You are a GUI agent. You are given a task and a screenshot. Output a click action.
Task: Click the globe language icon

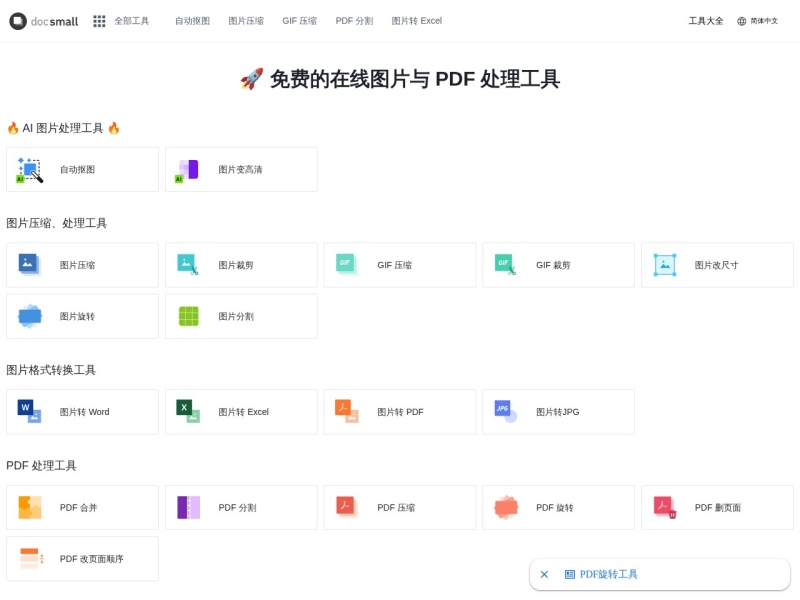(x=742, y=21)
